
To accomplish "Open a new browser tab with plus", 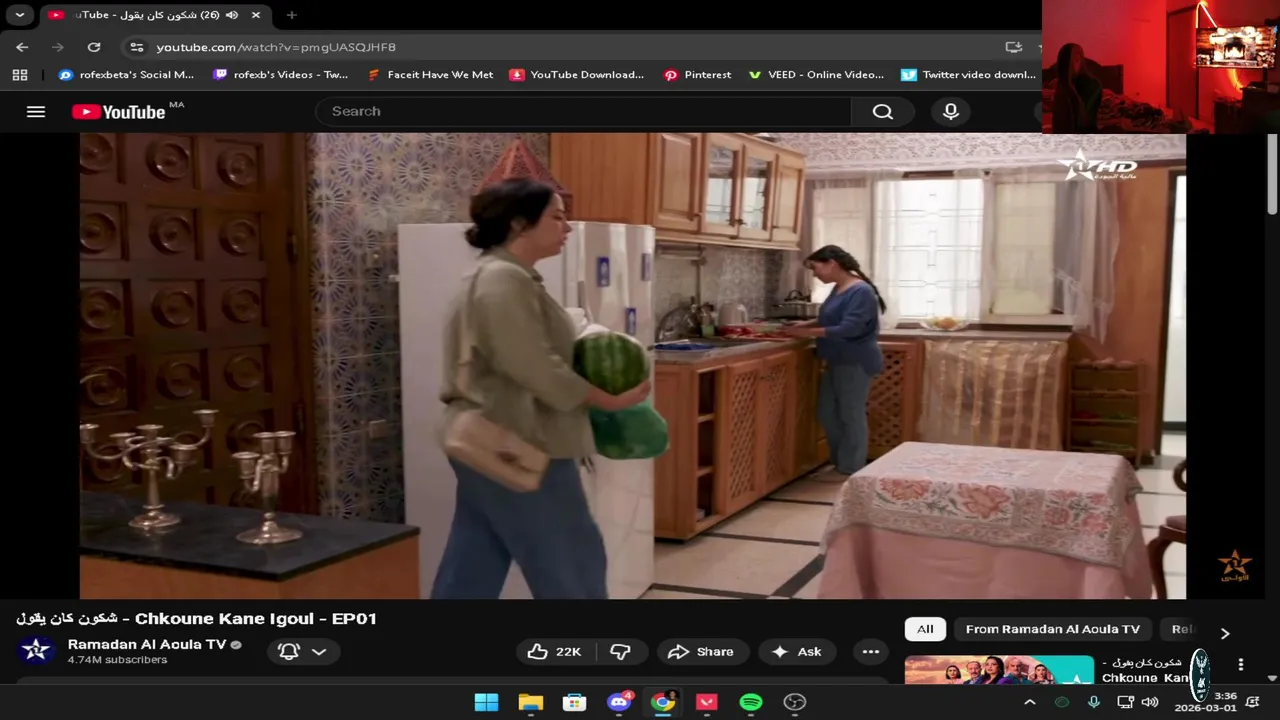I will (x=291, y=15).
